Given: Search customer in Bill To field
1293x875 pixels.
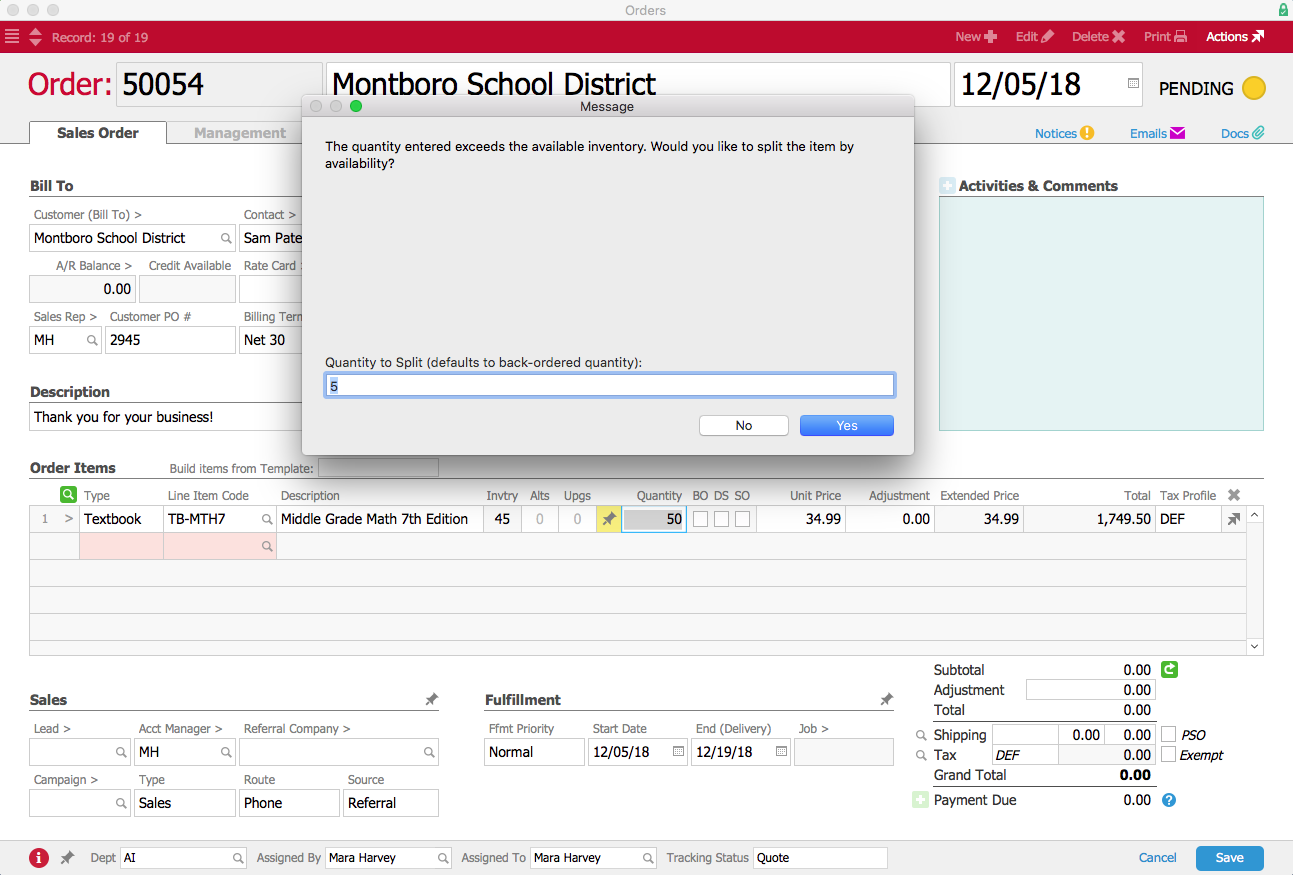Looking at the screenshot, I should coord(226,238).
